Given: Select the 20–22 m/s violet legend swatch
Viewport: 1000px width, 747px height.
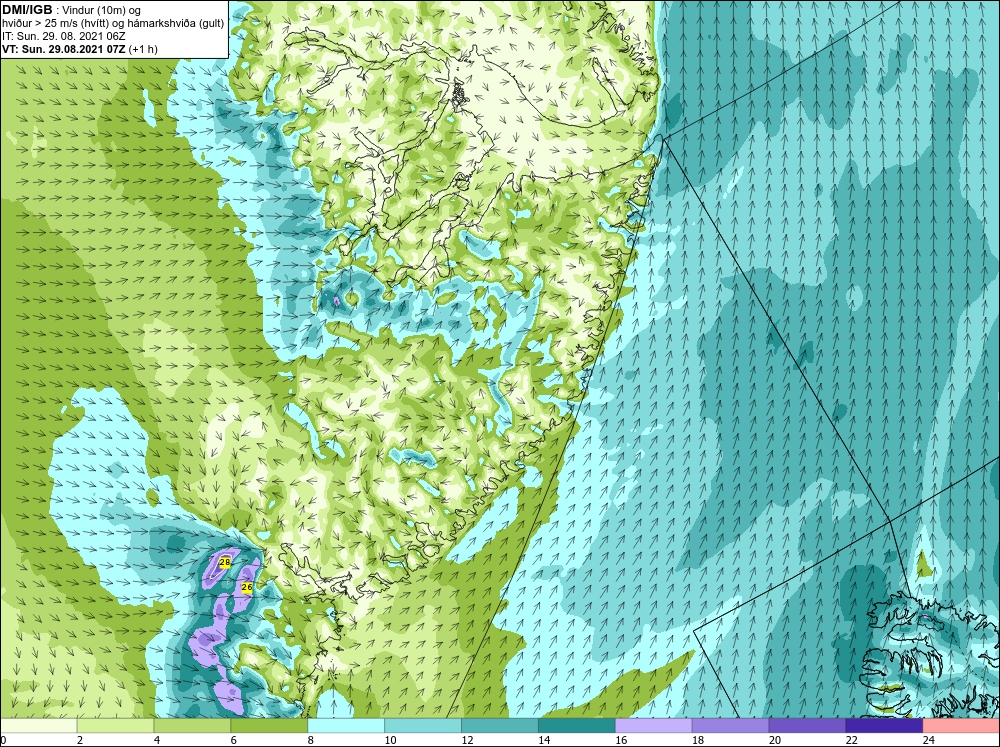Looking at the screenshot, I should (807, 725).
